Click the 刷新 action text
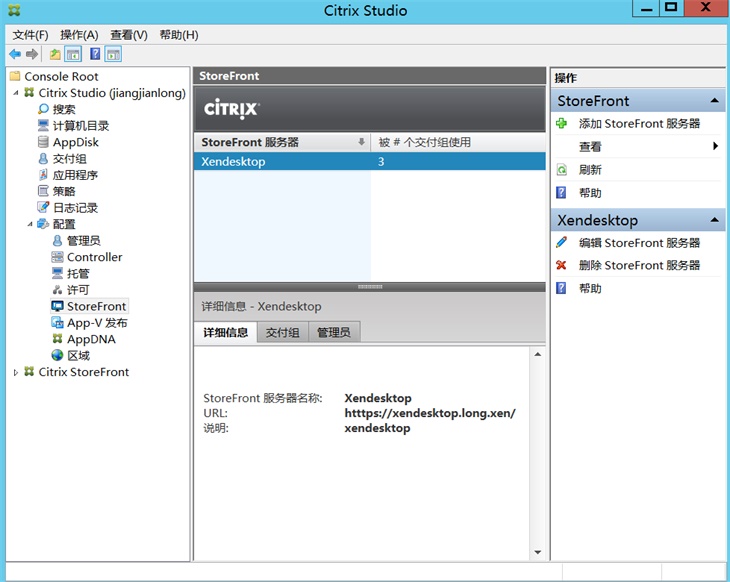730x582 pixels. (590, 169)
